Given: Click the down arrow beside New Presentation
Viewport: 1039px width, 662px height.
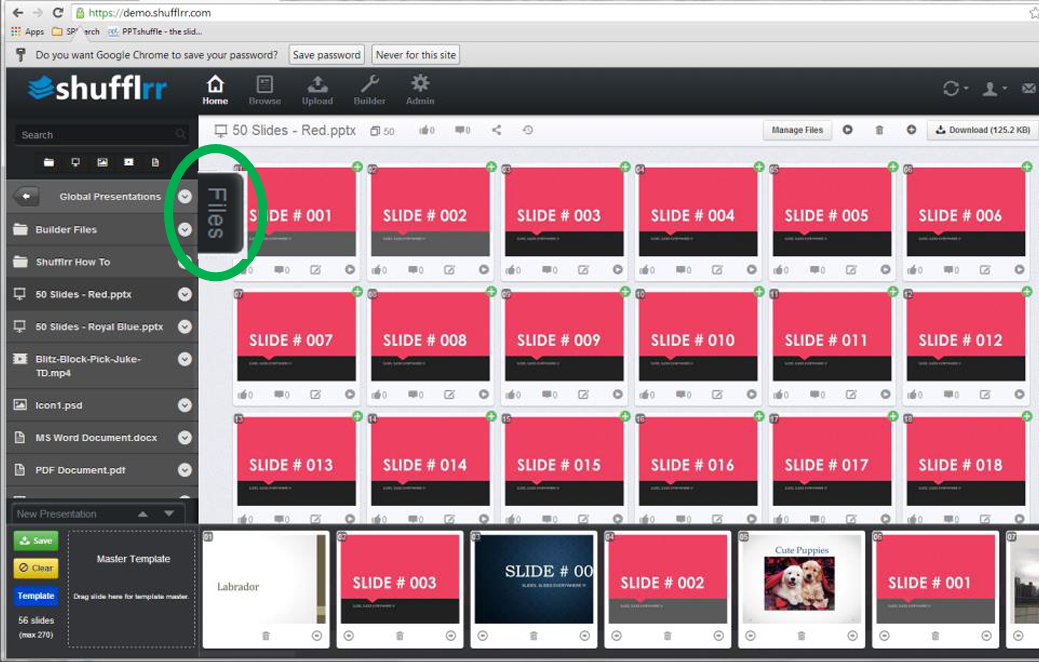Looking at the screenshot, I should coord(169,514).
